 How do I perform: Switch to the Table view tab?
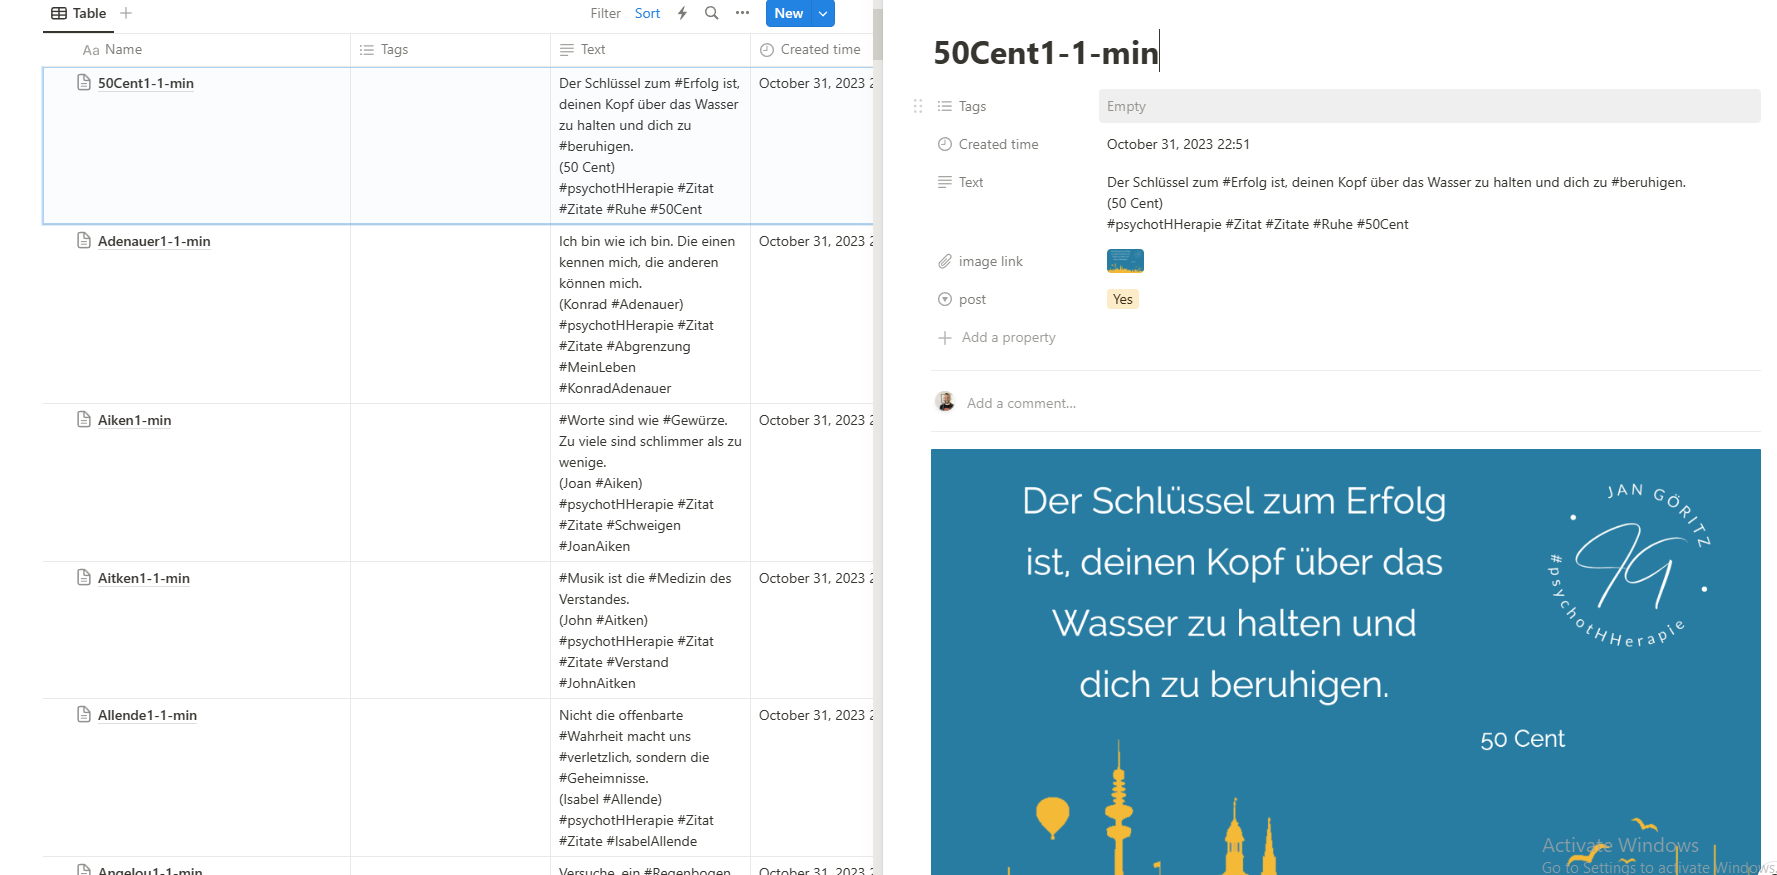pos(78,13)
